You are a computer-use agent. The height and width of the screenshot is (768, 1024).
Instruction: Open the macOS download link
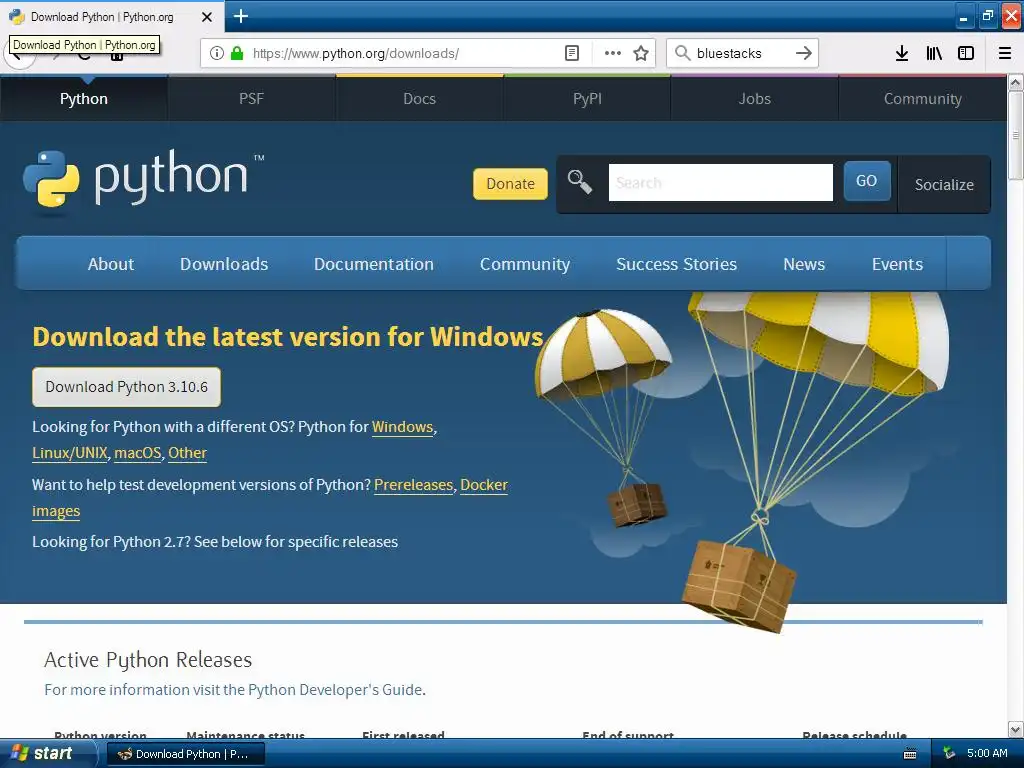138,453
